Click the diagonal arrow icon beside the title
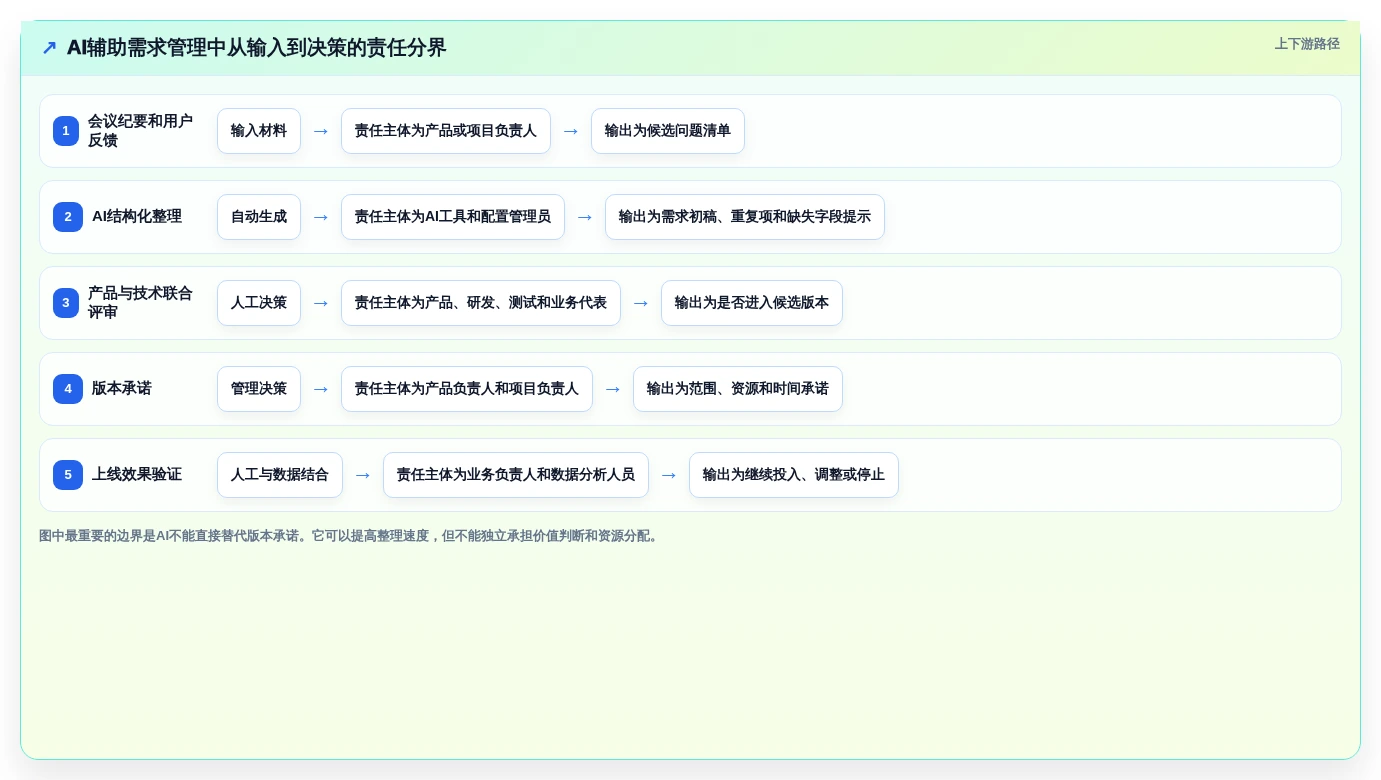 click(49, 48)
